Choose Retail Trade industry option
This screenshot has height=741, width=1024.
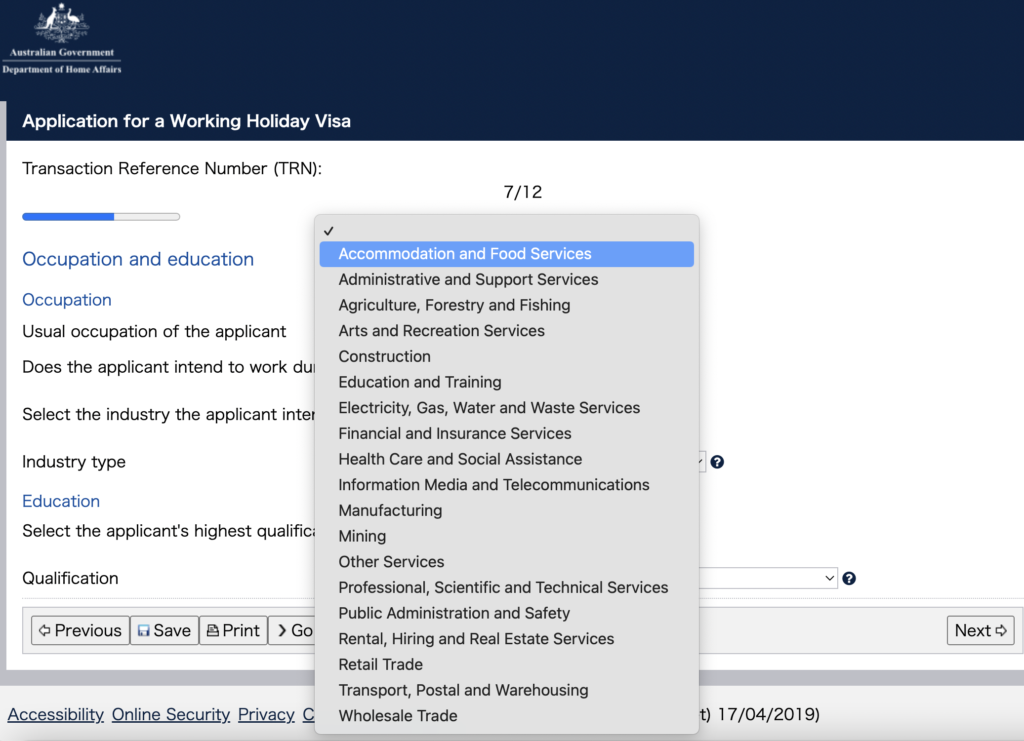pyautogui.click(x=380, y=664)
